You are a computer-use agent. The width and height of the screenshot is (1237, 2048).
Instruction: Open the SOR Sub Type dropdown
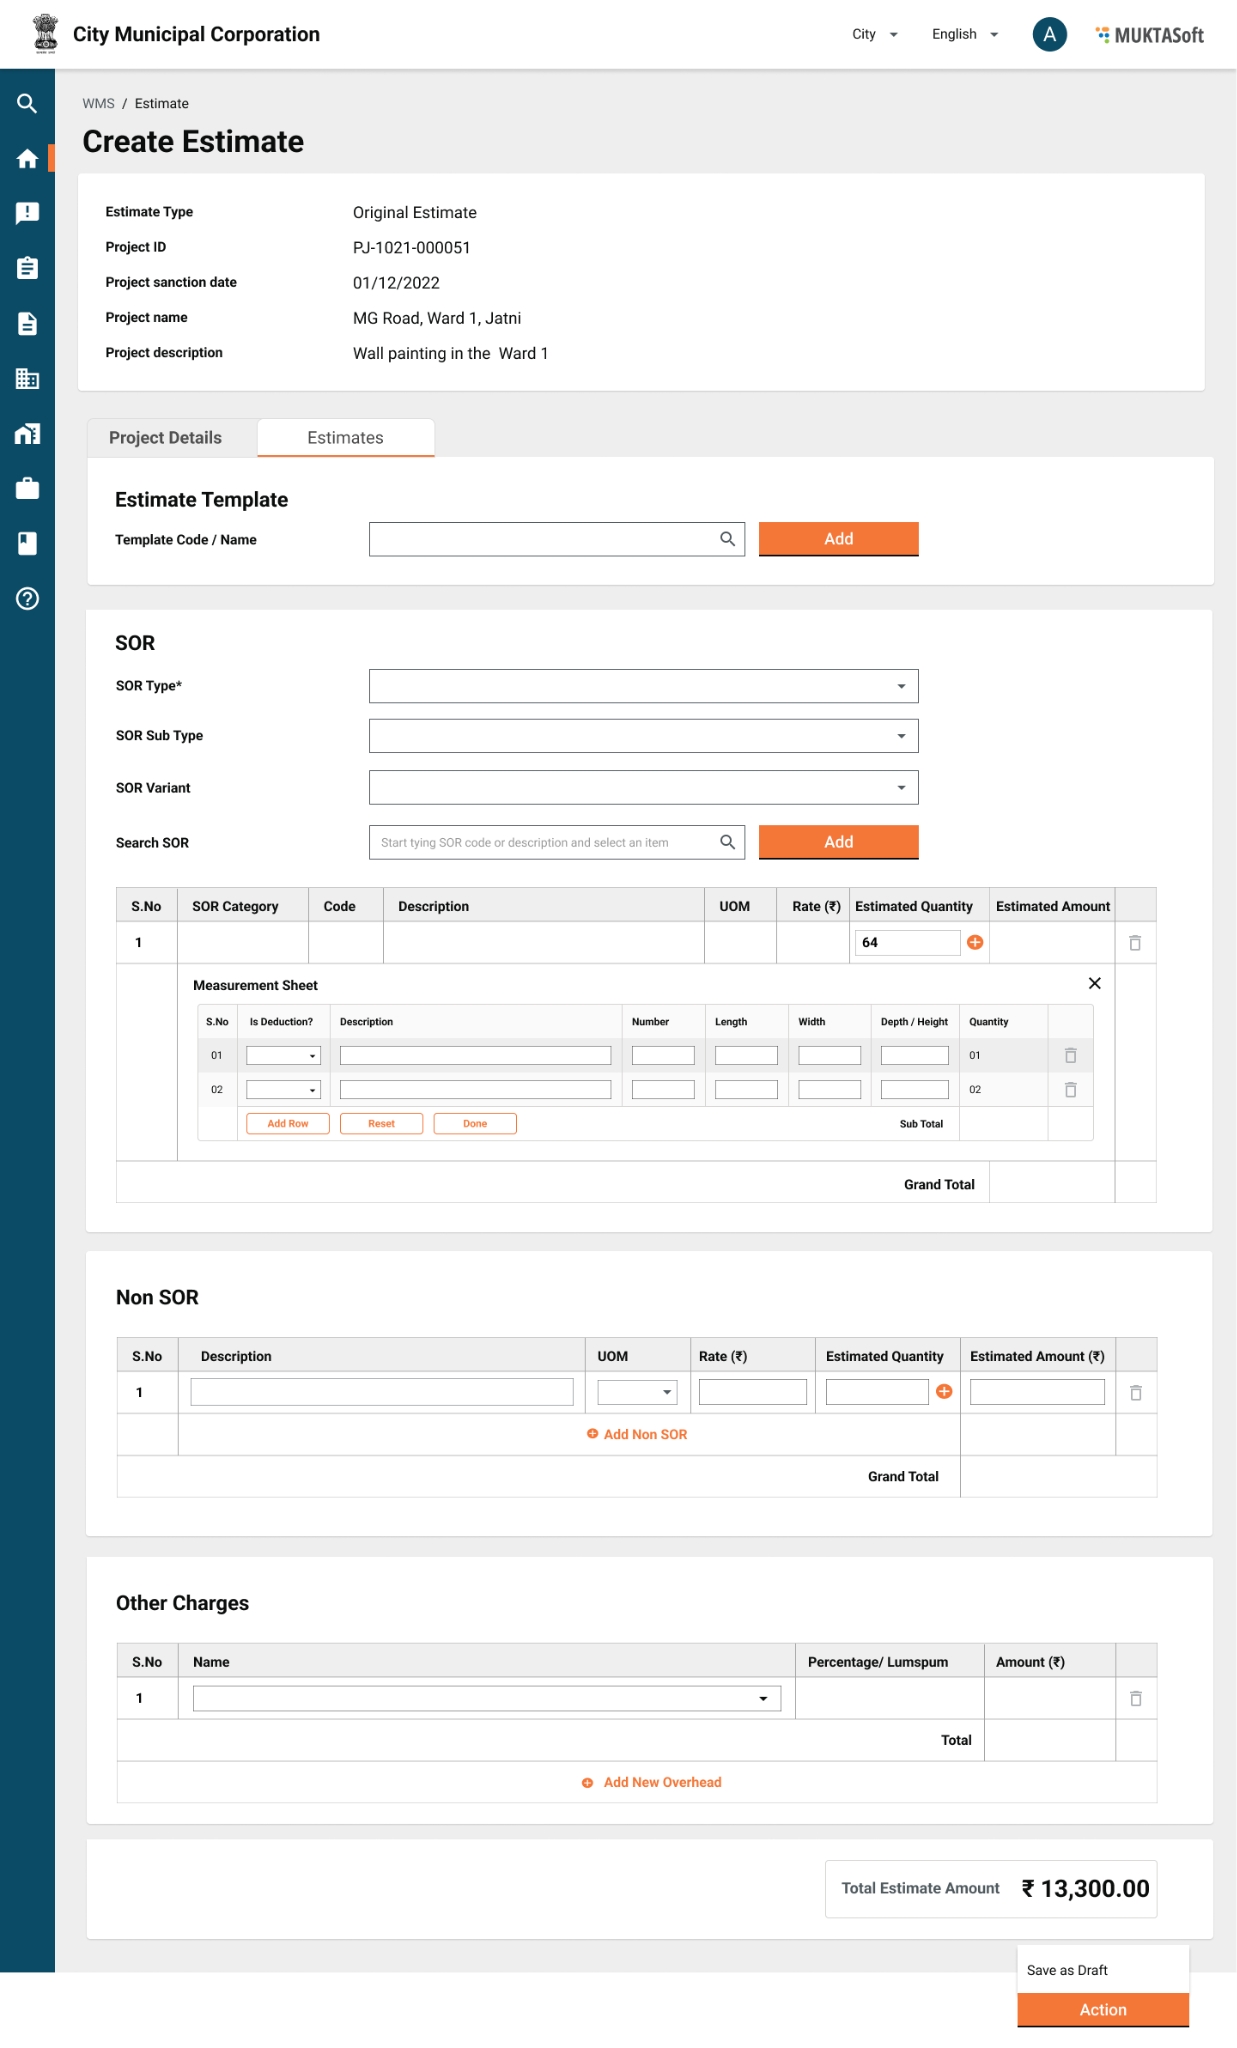click(643, 736)
